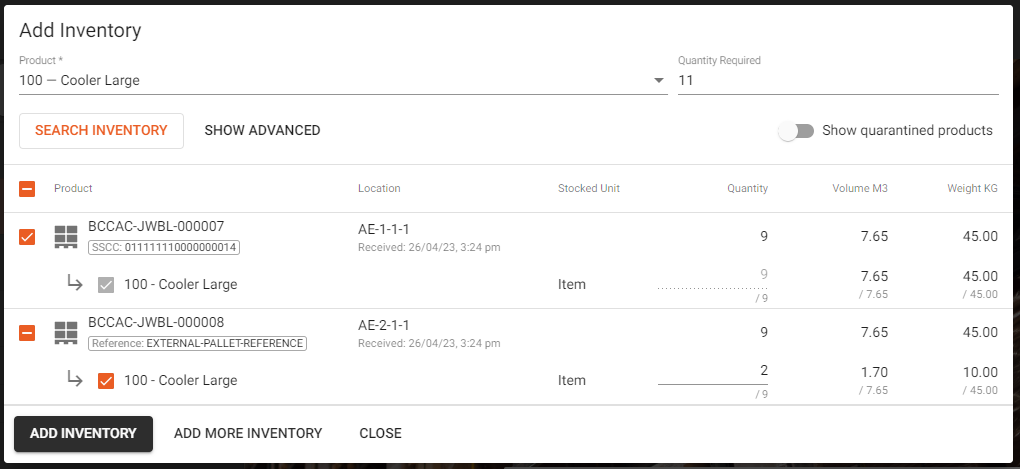
Task: Click the child arrow icon under pallet 000008
Action: tap(75, 380)
